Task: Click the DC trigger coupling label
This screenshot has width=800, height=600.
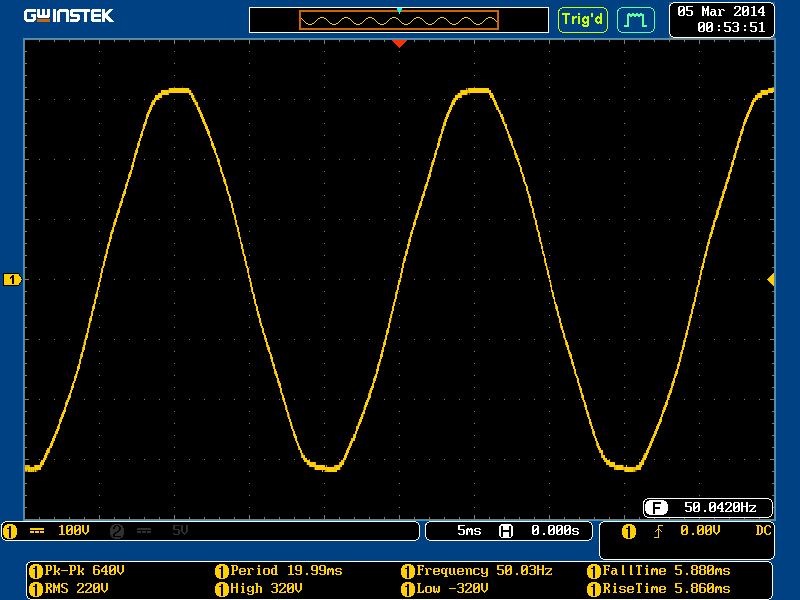Action: pos(763,530)
